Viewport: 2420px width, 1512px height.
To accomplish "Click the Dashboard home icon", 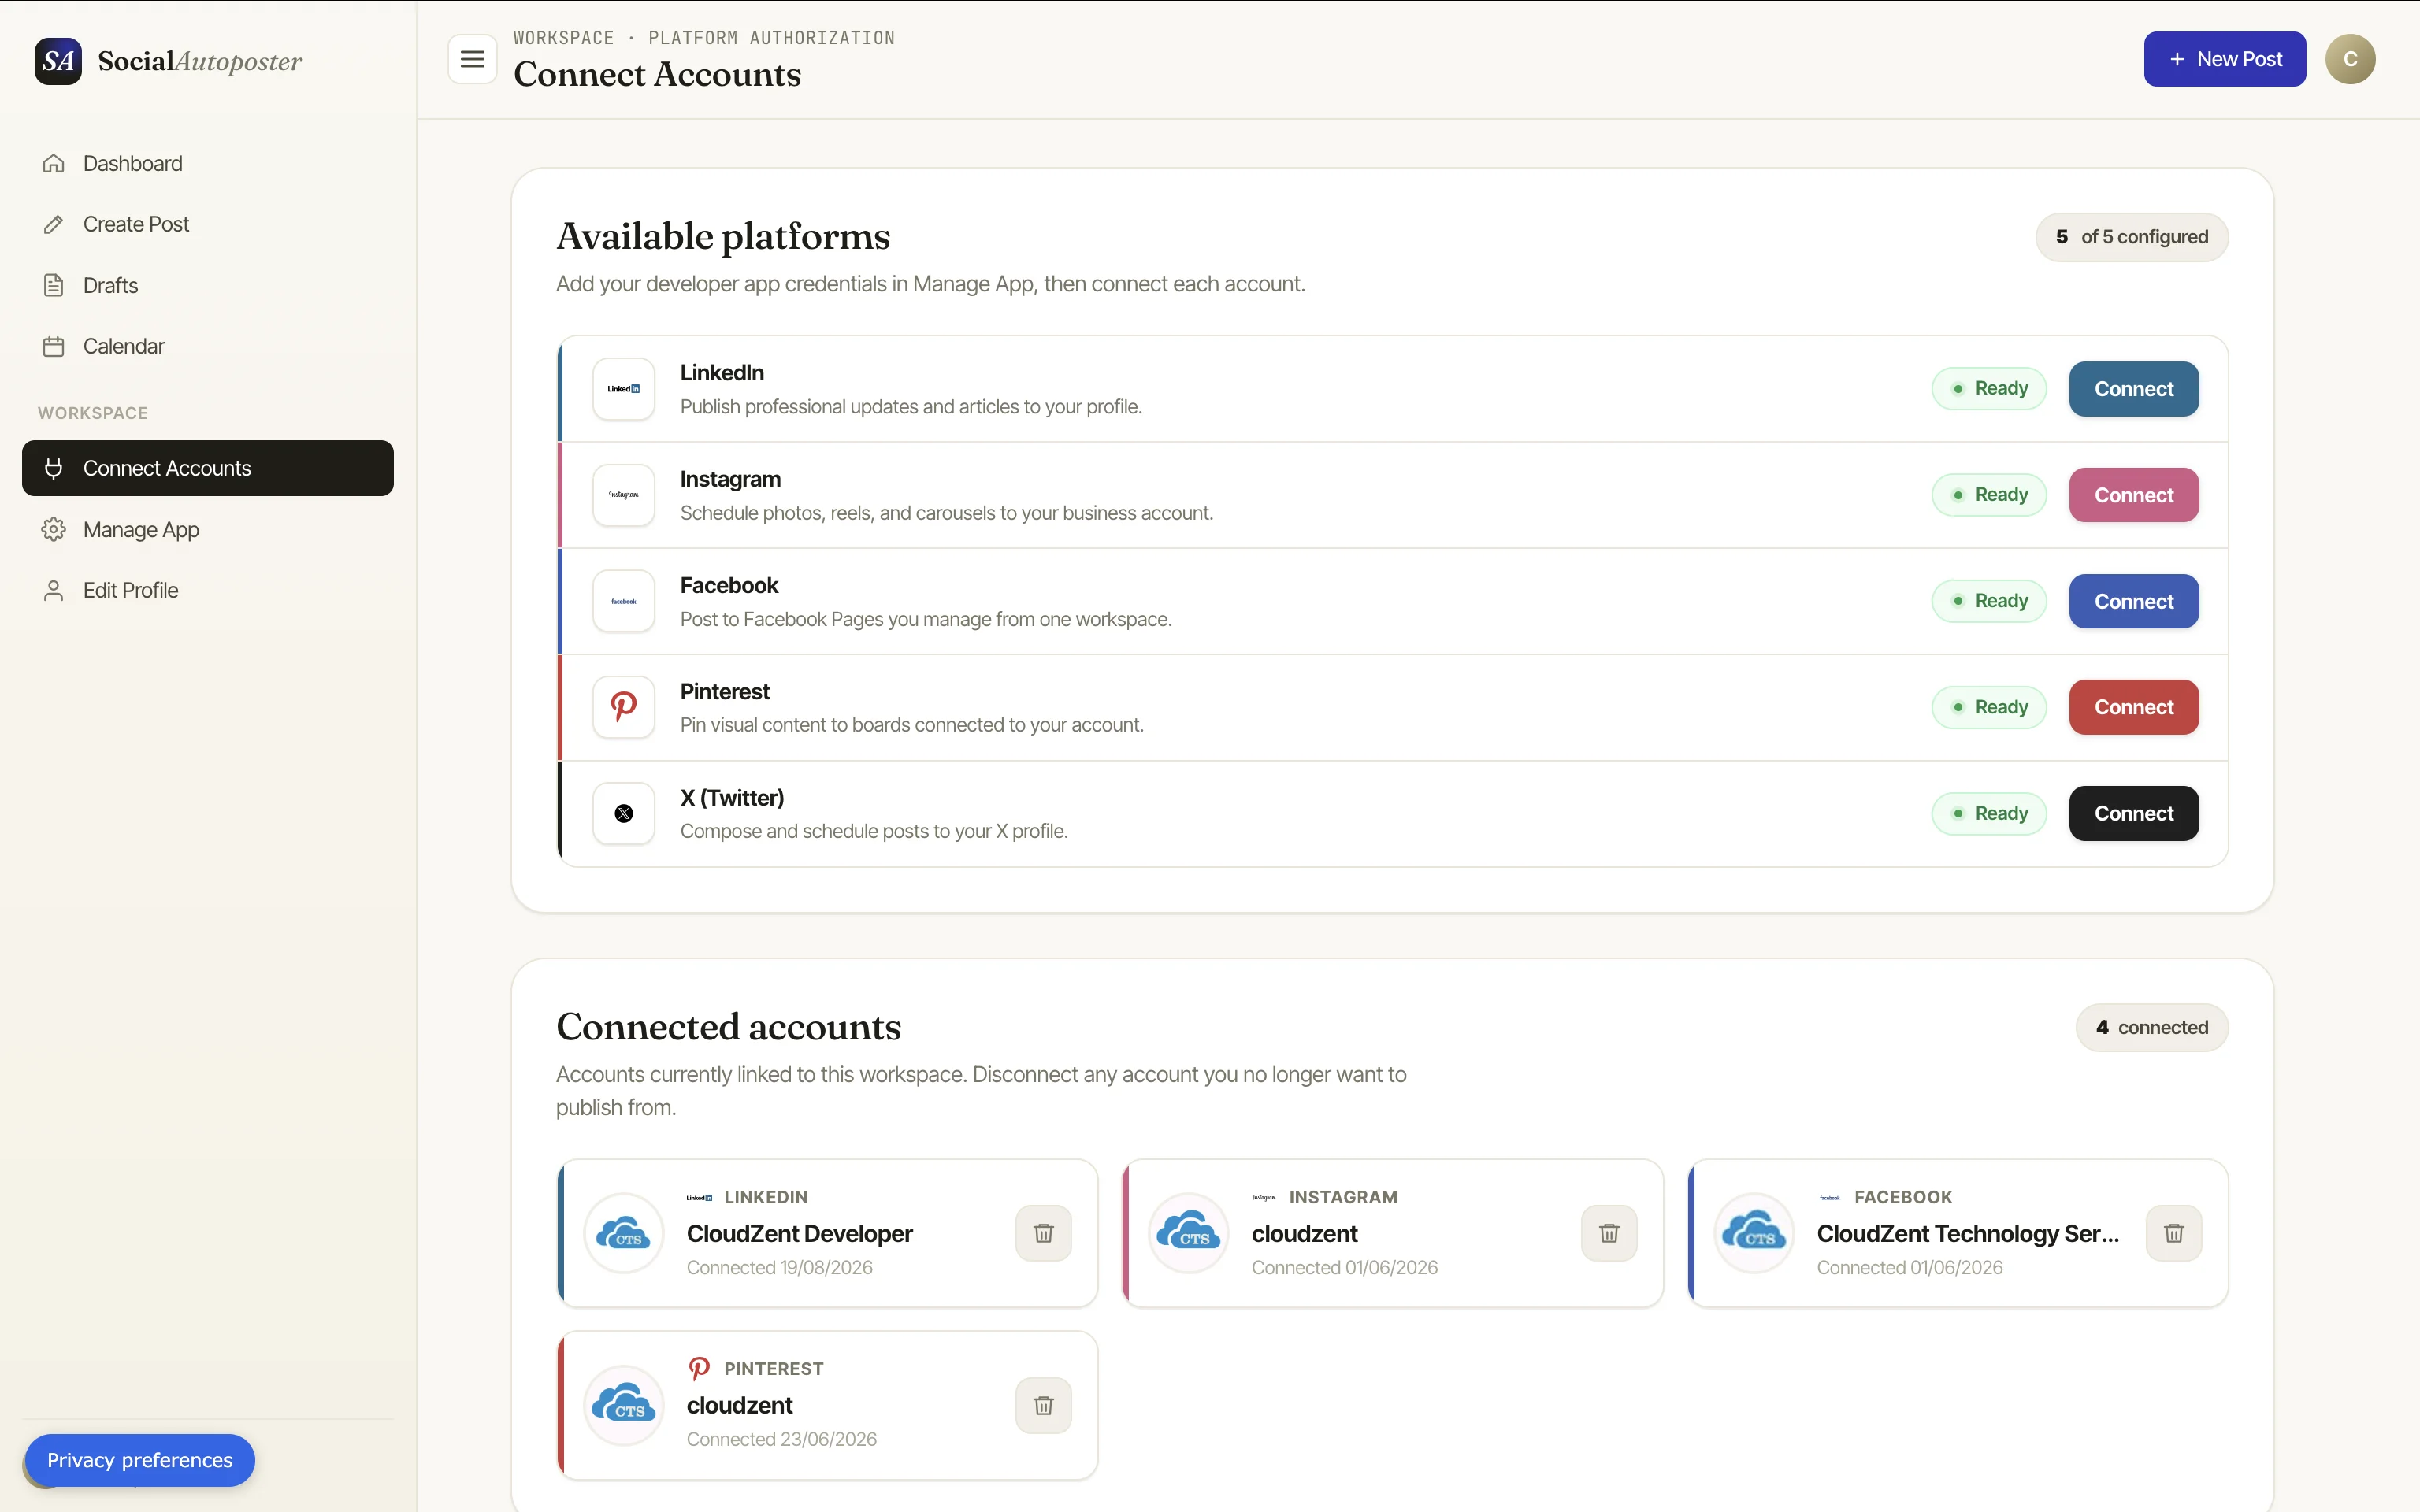I will click(54, 163).
